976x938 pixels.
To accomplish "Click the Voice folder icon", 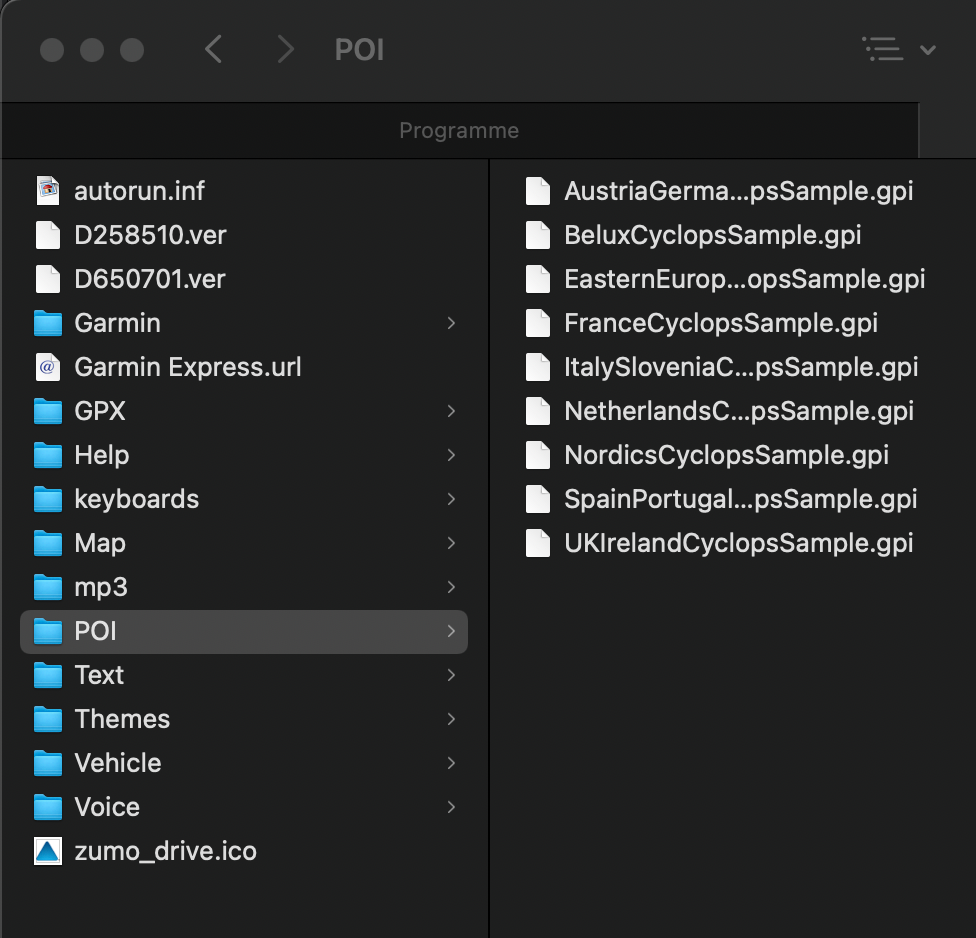I will pyautogui.click(x=48, y=807).
